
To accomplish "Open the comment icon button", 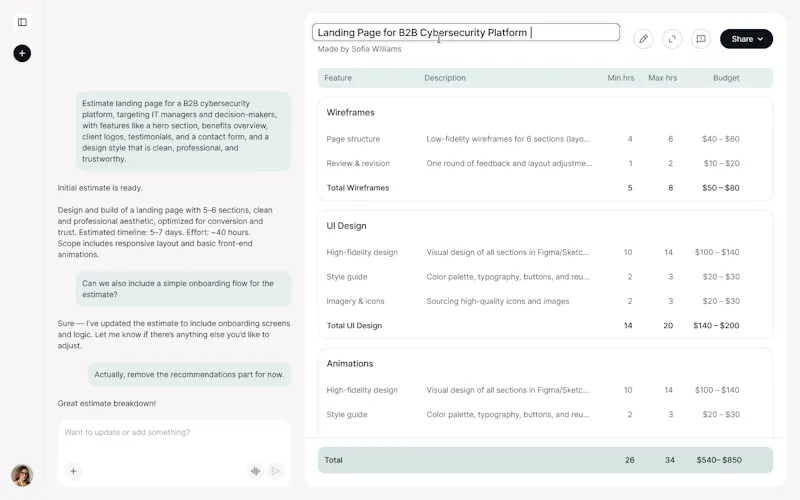I will coord(701,39).
